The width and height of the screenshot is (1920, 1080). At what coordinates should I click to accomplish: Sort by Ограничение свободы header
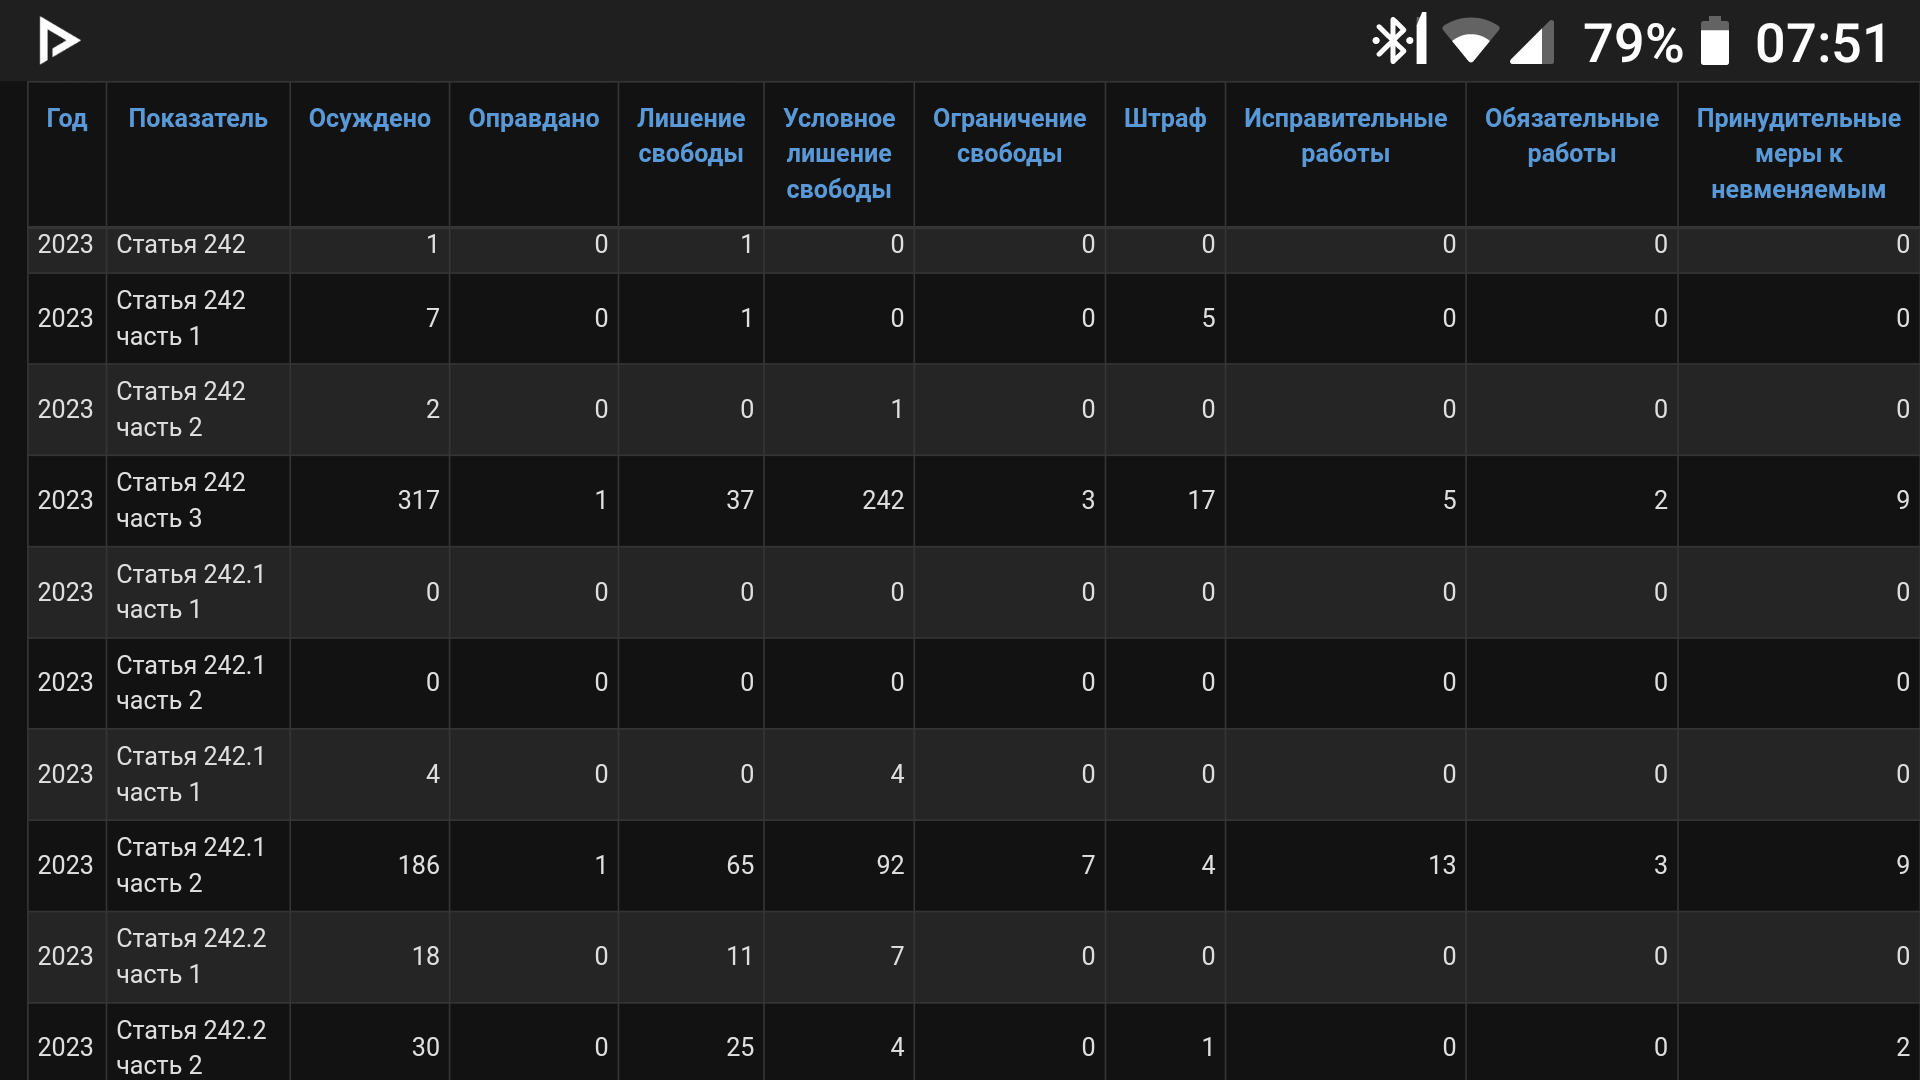1008,136
